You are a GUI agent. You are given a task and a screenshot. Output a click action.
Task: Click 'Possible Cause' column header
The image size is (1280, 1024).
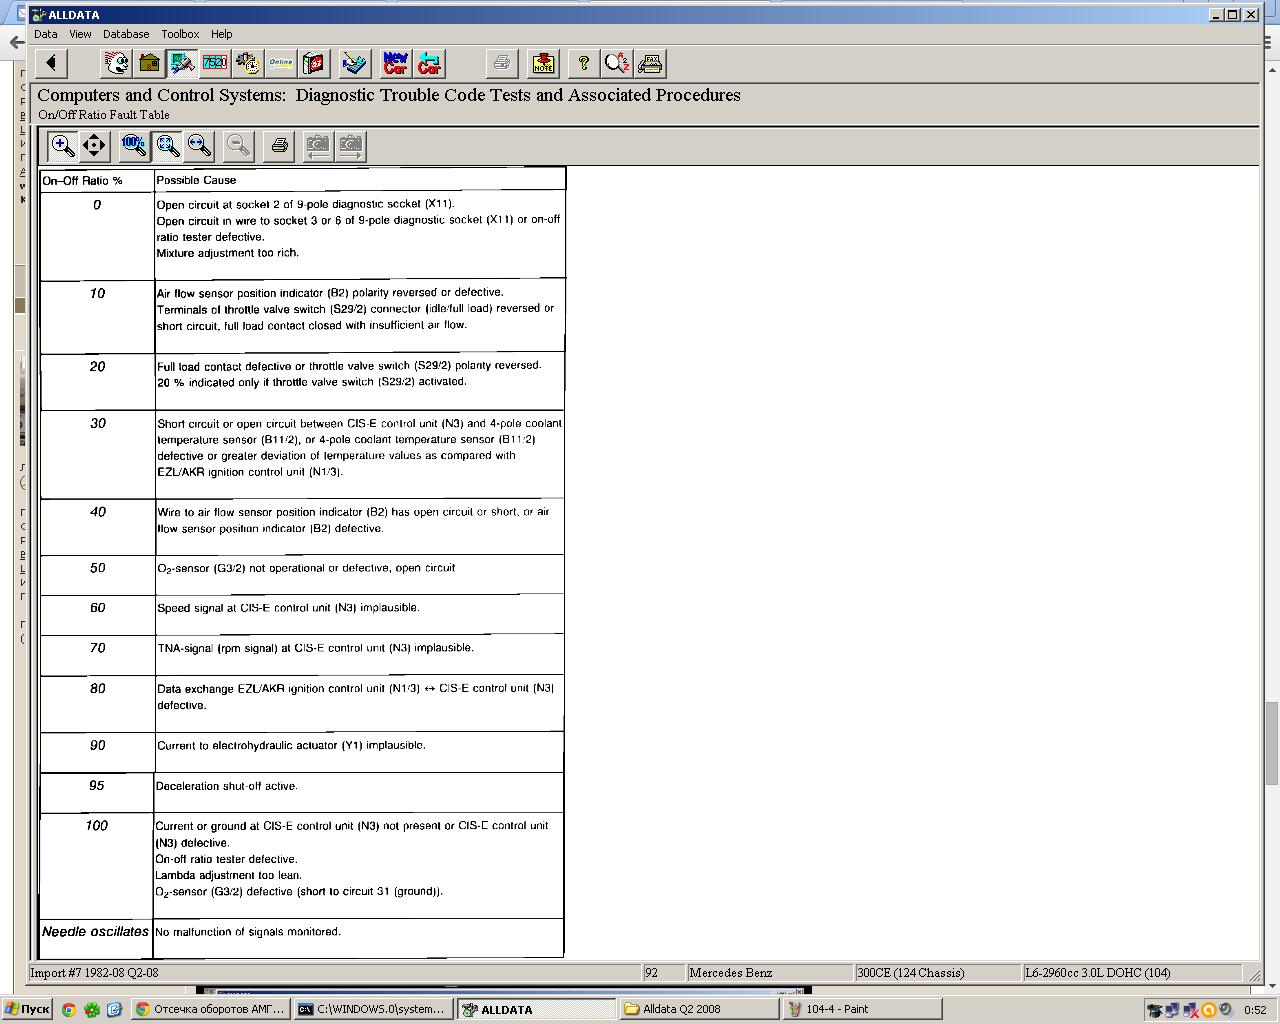tap(196, 180)
